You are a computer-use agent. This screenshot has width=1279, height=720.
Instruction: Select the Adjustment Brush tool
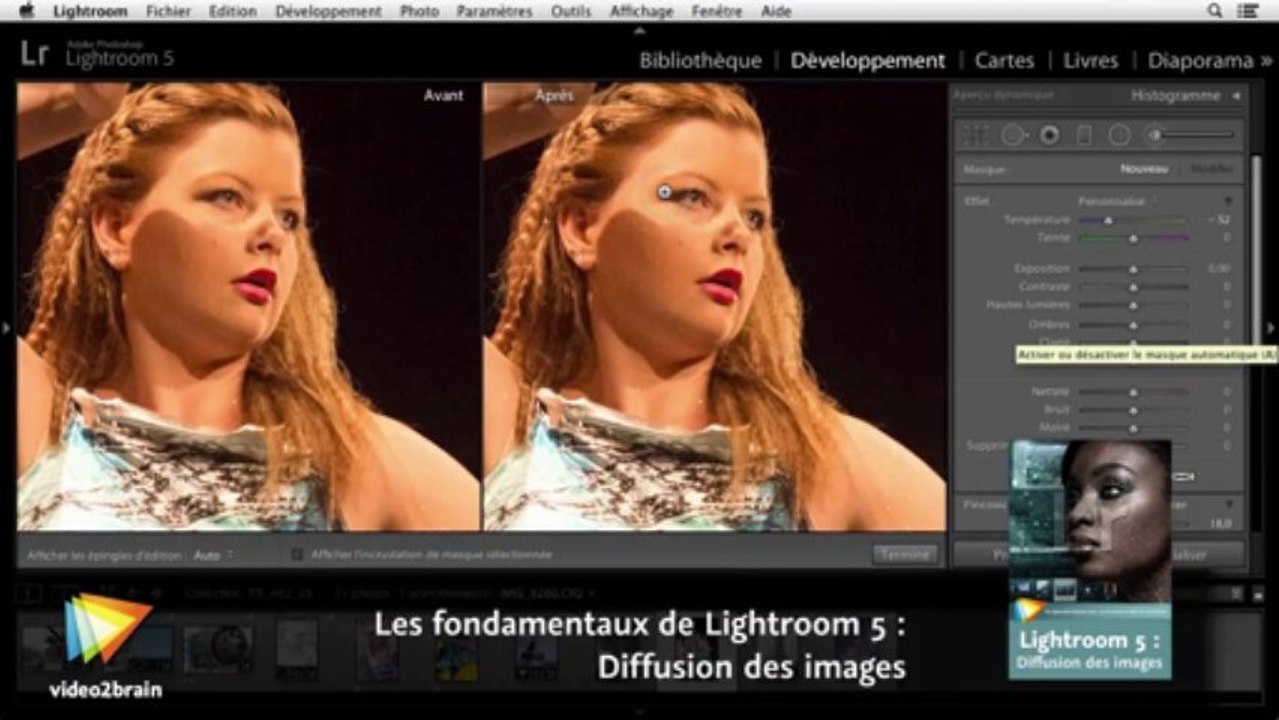[1154, 135]
